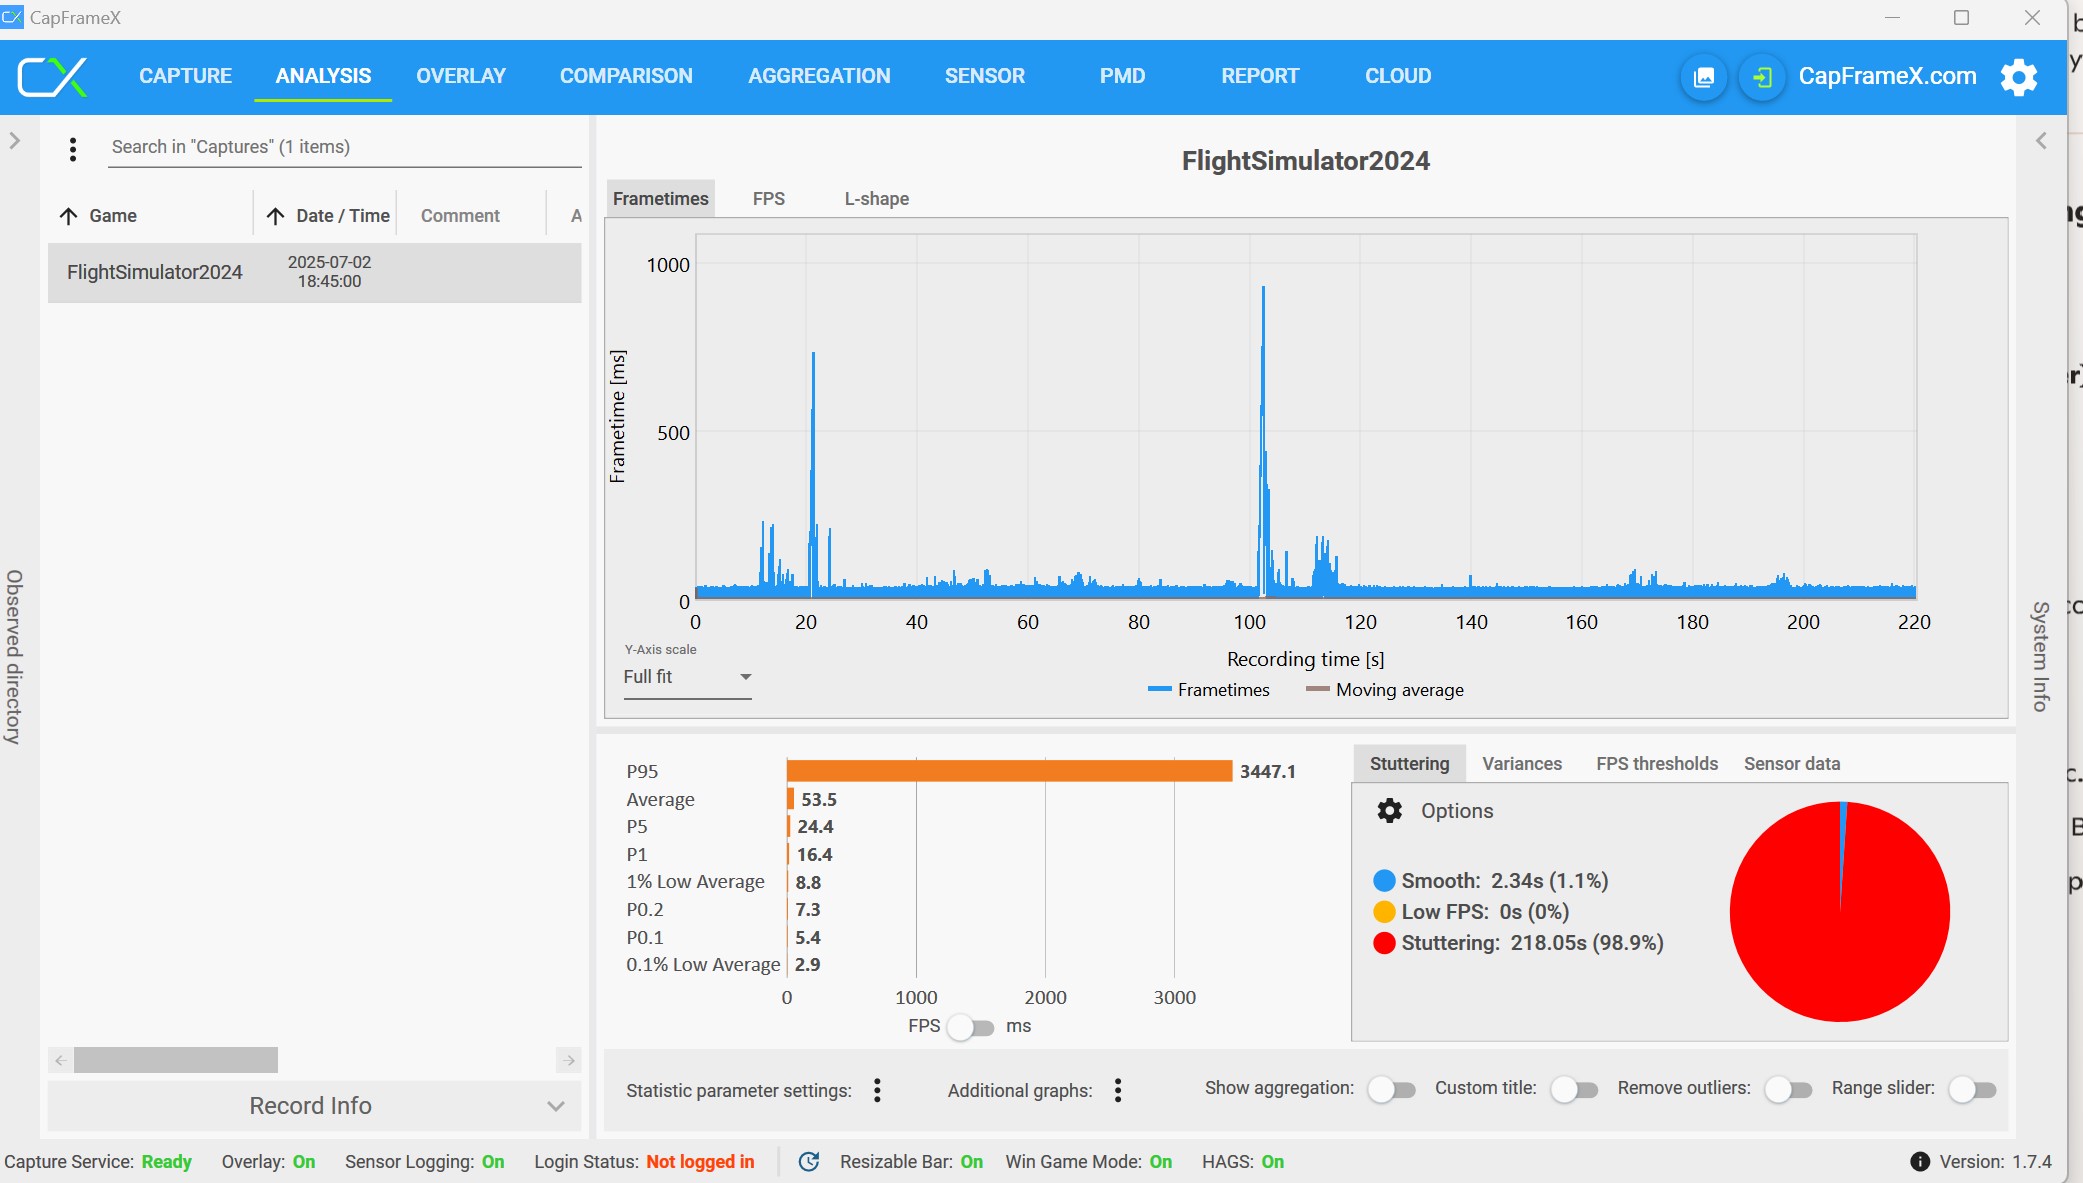
Task: Click the CapFrameX logo icon
Action: [x=53, y=77]
